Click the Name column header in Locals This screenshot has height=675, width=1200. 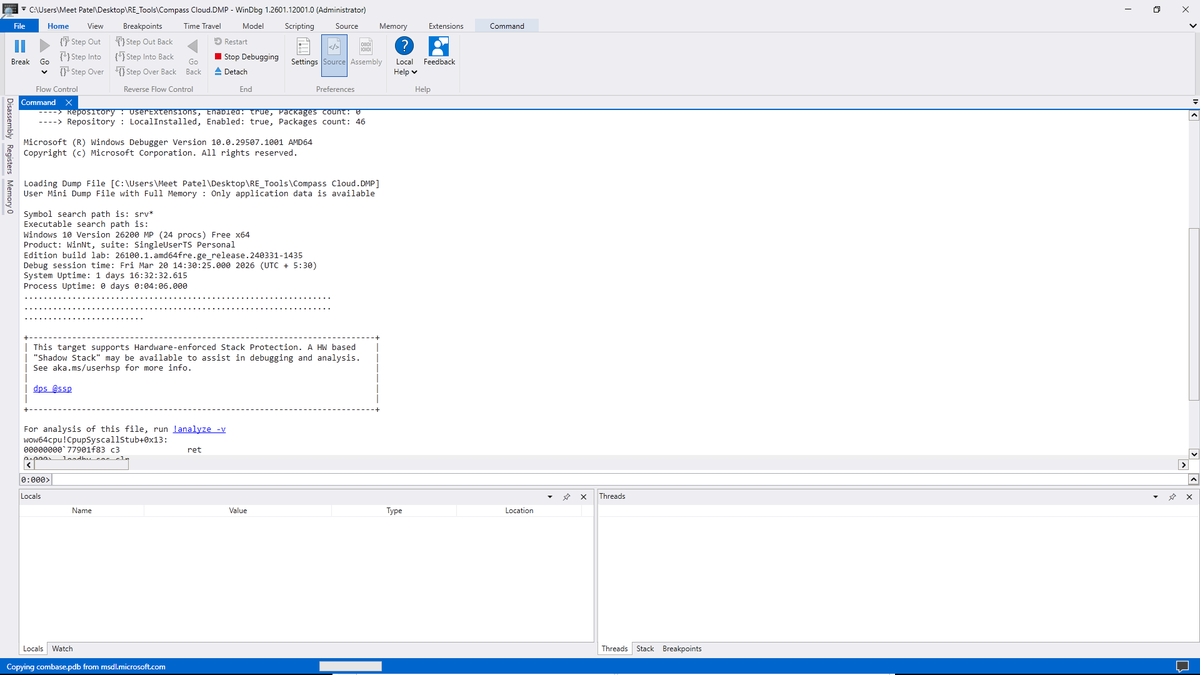click(82, 510)
